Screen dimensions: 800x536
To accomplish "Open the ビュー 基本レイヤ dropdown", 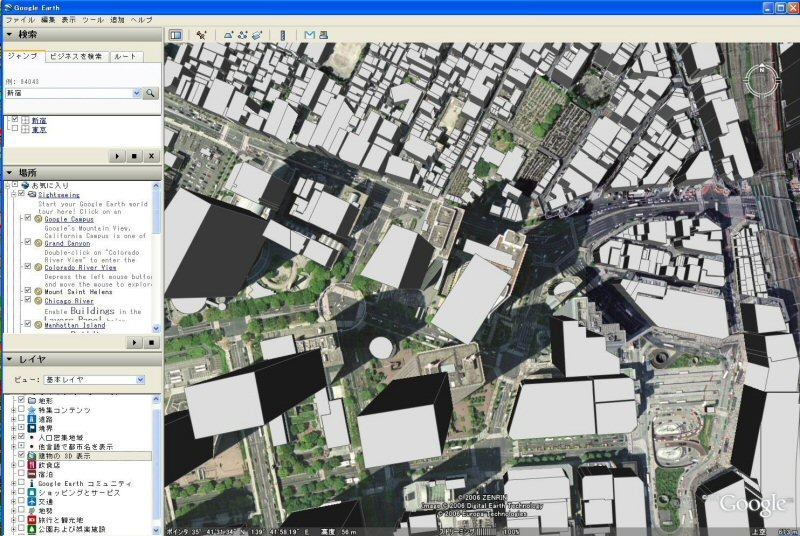I will click(x=95, y=380).
